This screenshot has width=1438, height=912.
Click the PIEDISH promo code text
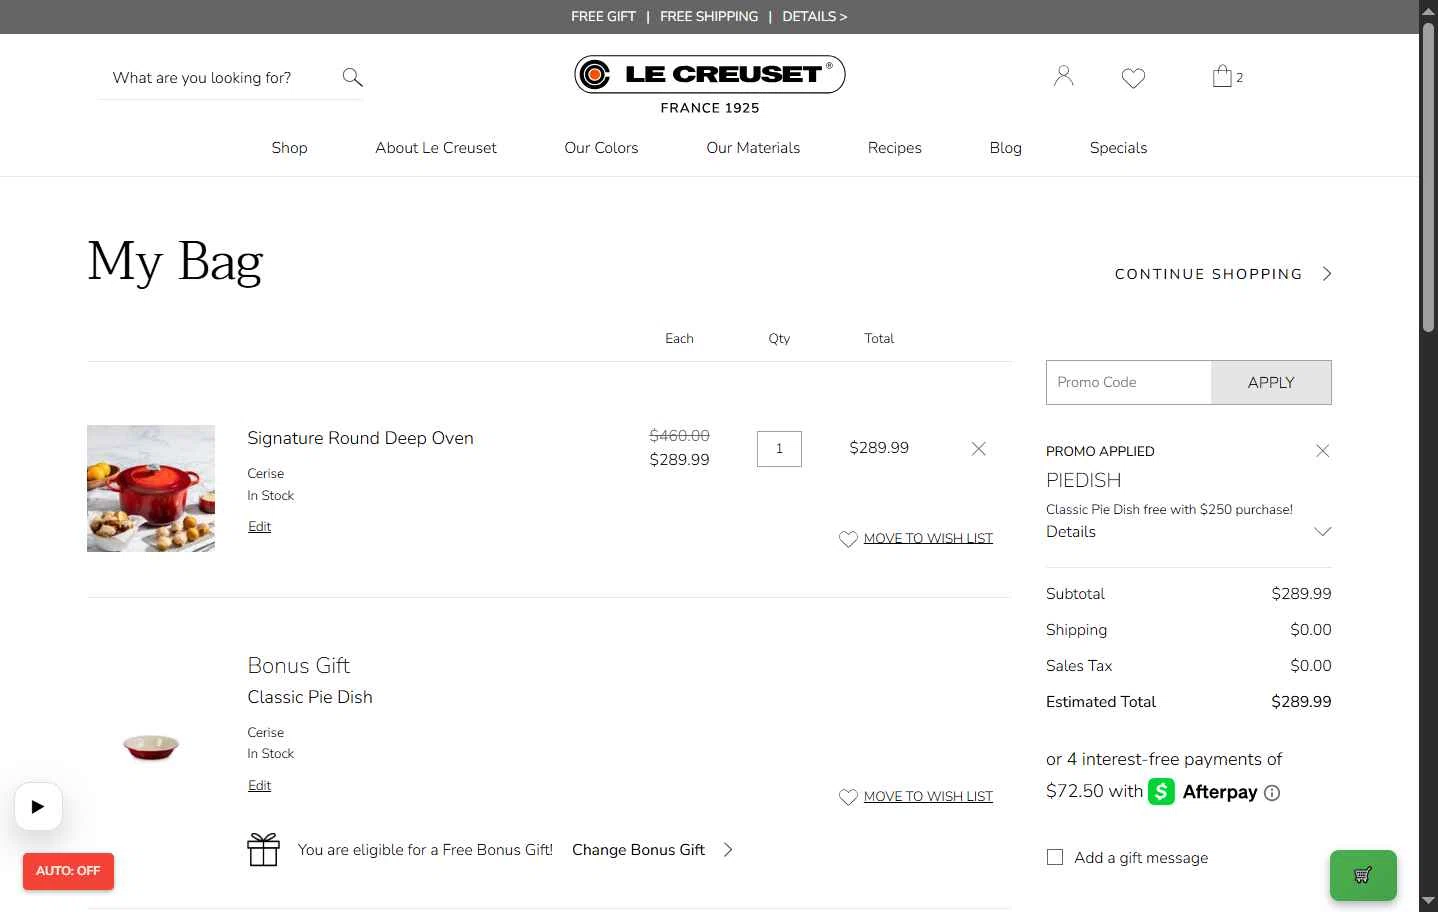[x=1083, y=480]
